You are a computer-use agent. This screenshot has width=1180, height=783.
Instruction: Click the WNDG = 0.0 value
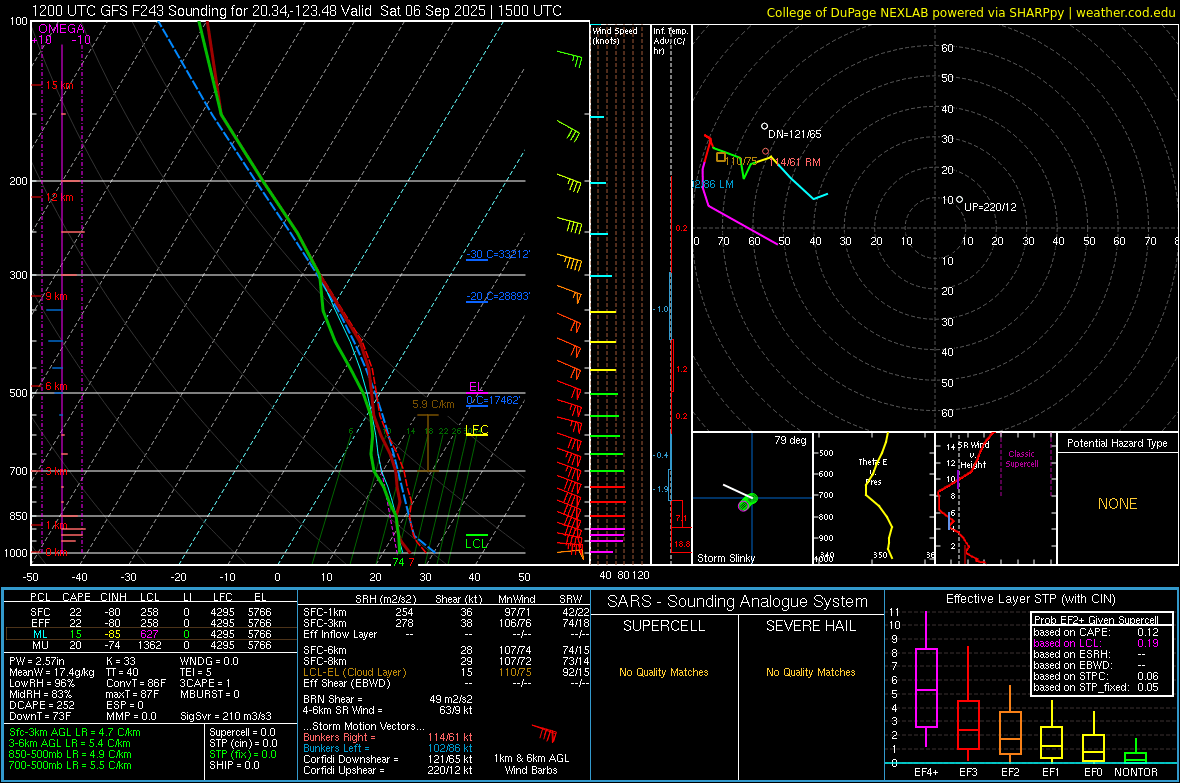pos(208,661)
